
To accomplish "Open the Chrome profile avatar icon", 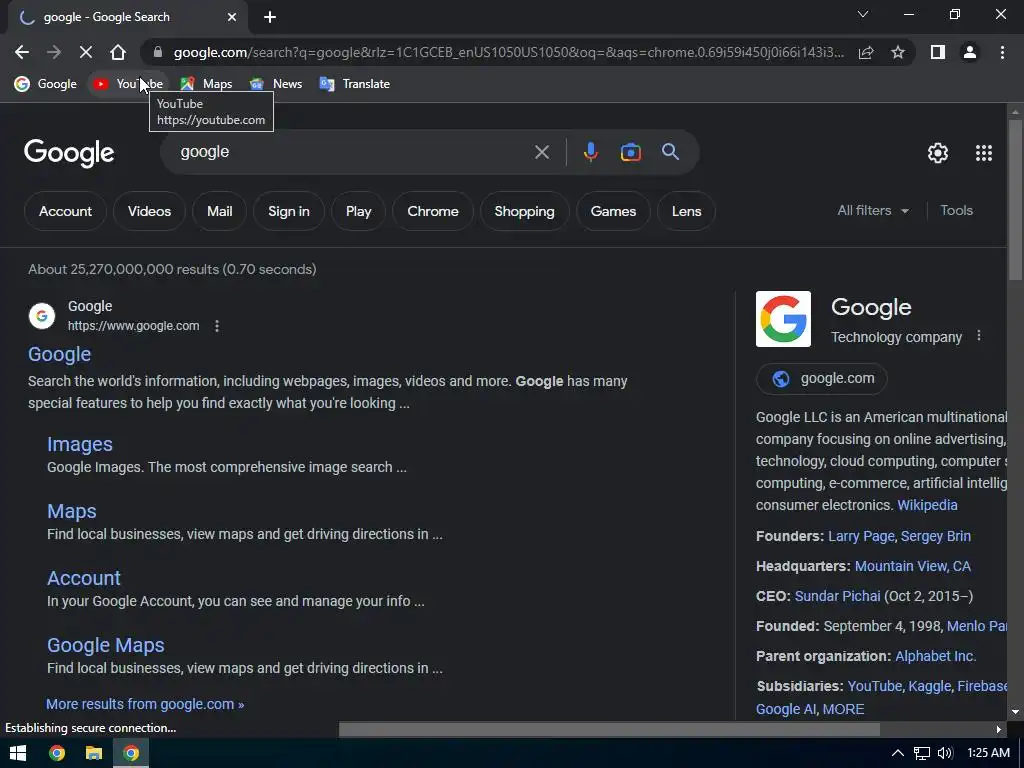I will click(x=970, y=52).
